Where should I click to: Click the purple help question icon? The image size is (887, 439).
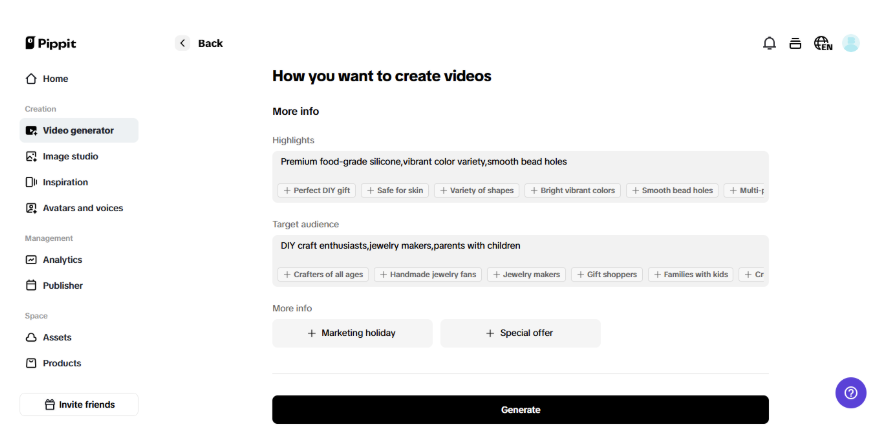click(851, 392)
